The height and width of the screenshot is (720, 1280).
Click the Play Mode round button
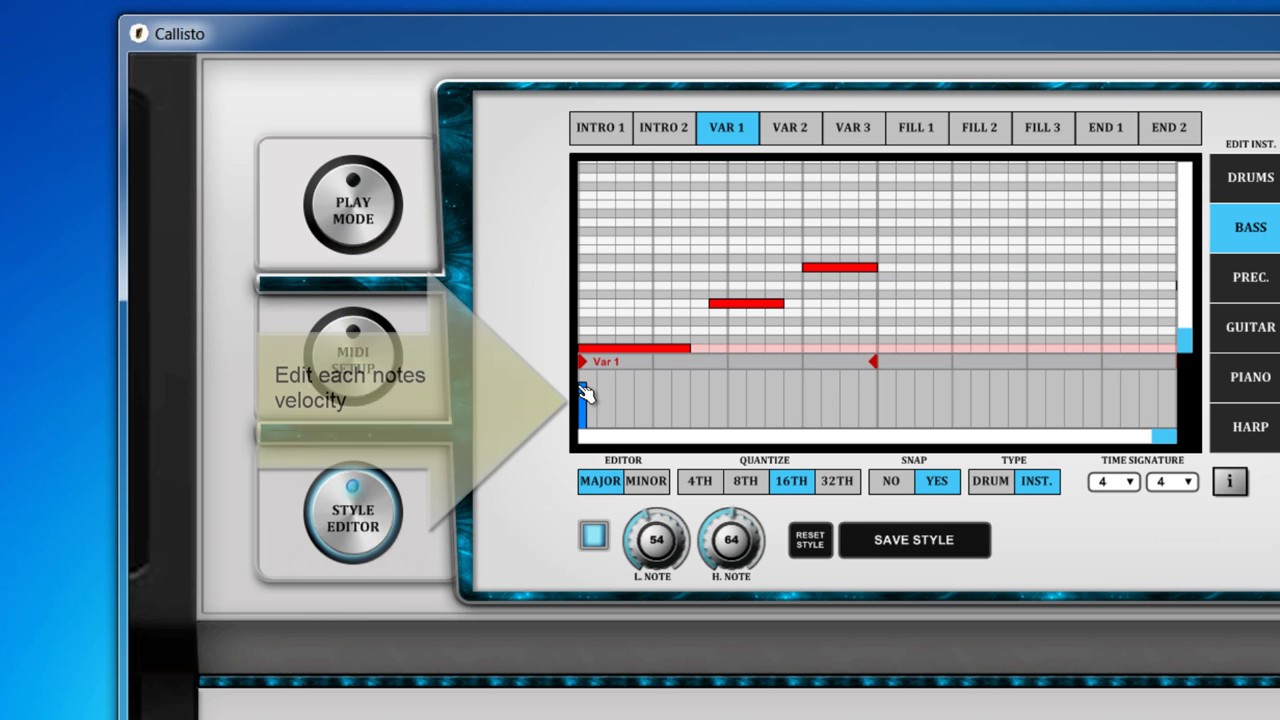click(x=353, y=205)
